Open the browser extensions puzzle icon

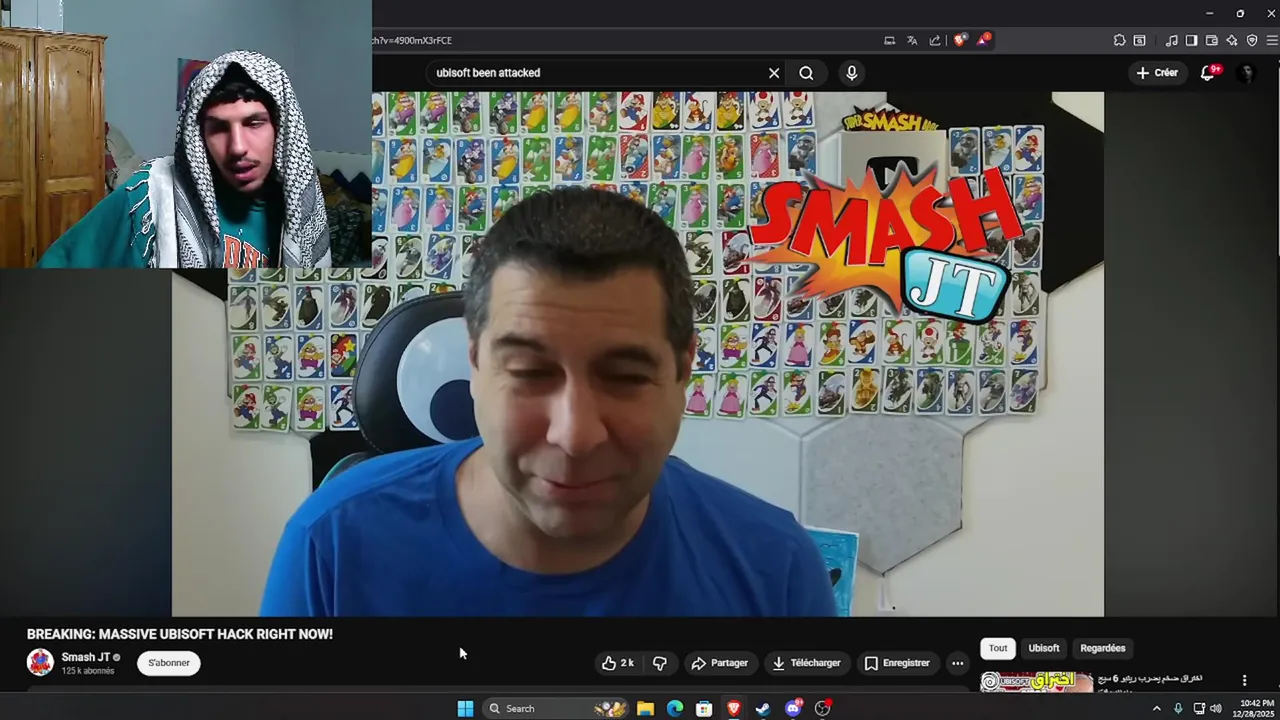click(x=1119, y=41)
